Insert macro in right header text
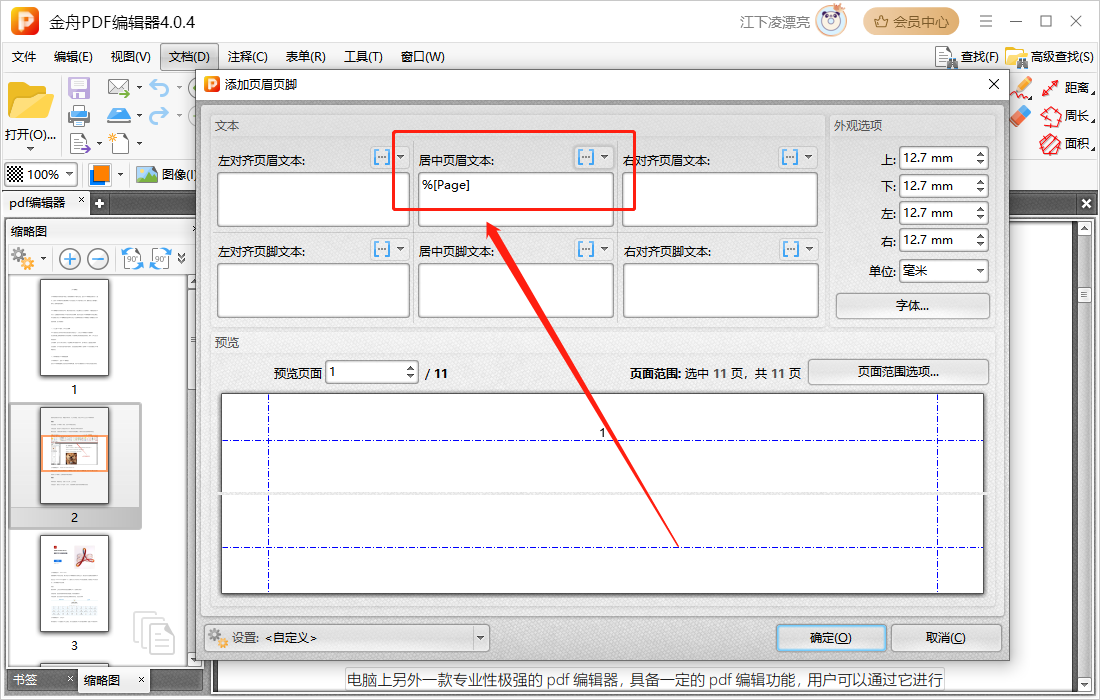1100x700 pixels. pyautogui.click(x=790, y=157)
